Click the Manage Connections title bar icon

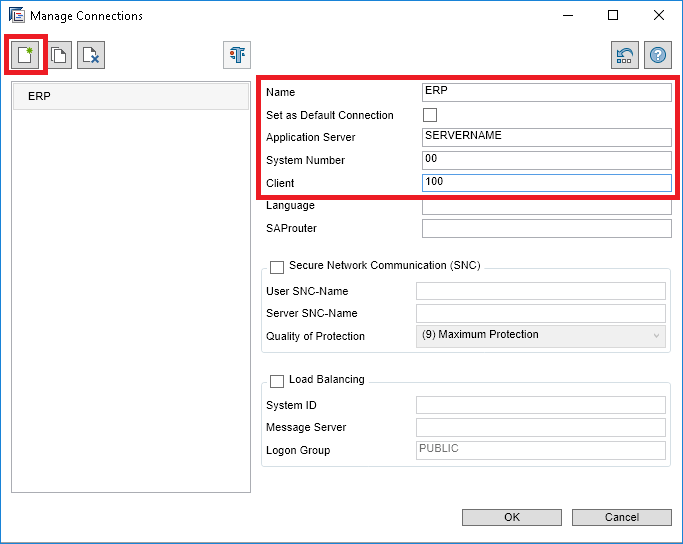16,16
